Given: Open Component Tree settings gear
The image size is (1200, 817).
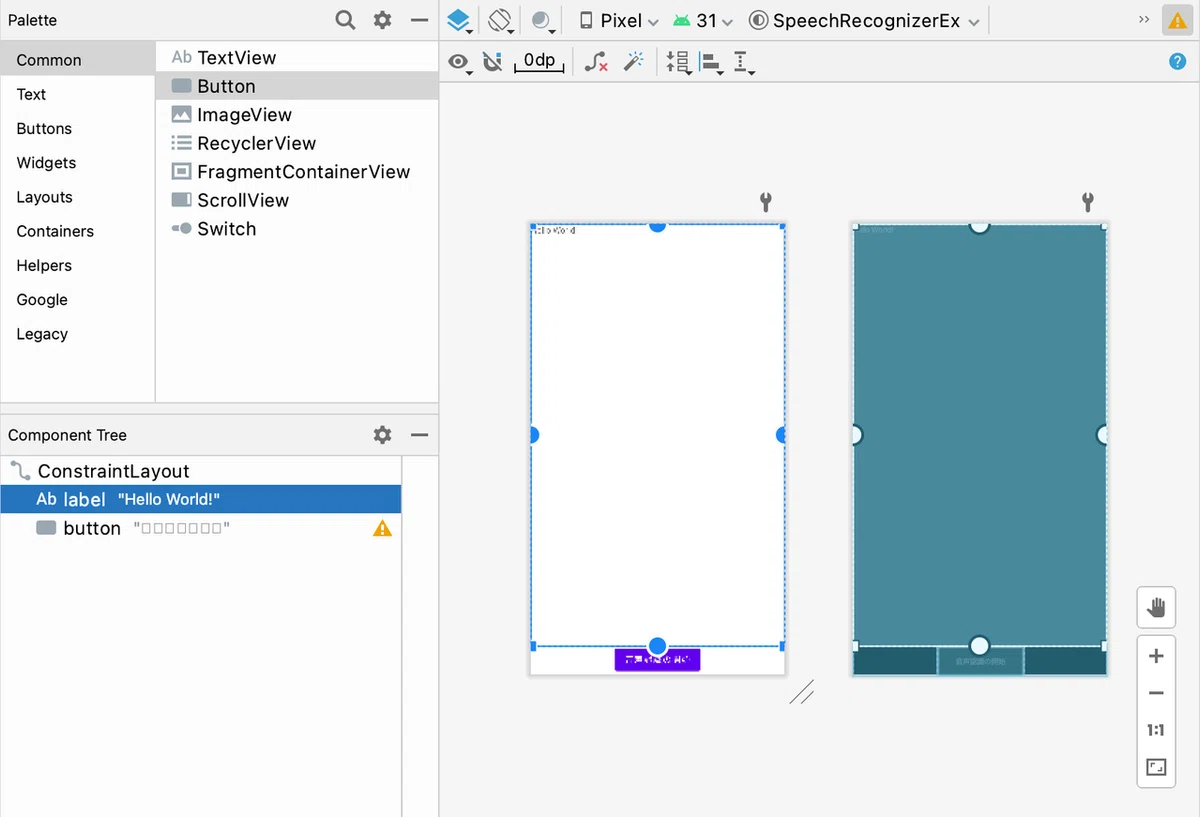Looking at the screenshot, I should pos(382,435).
